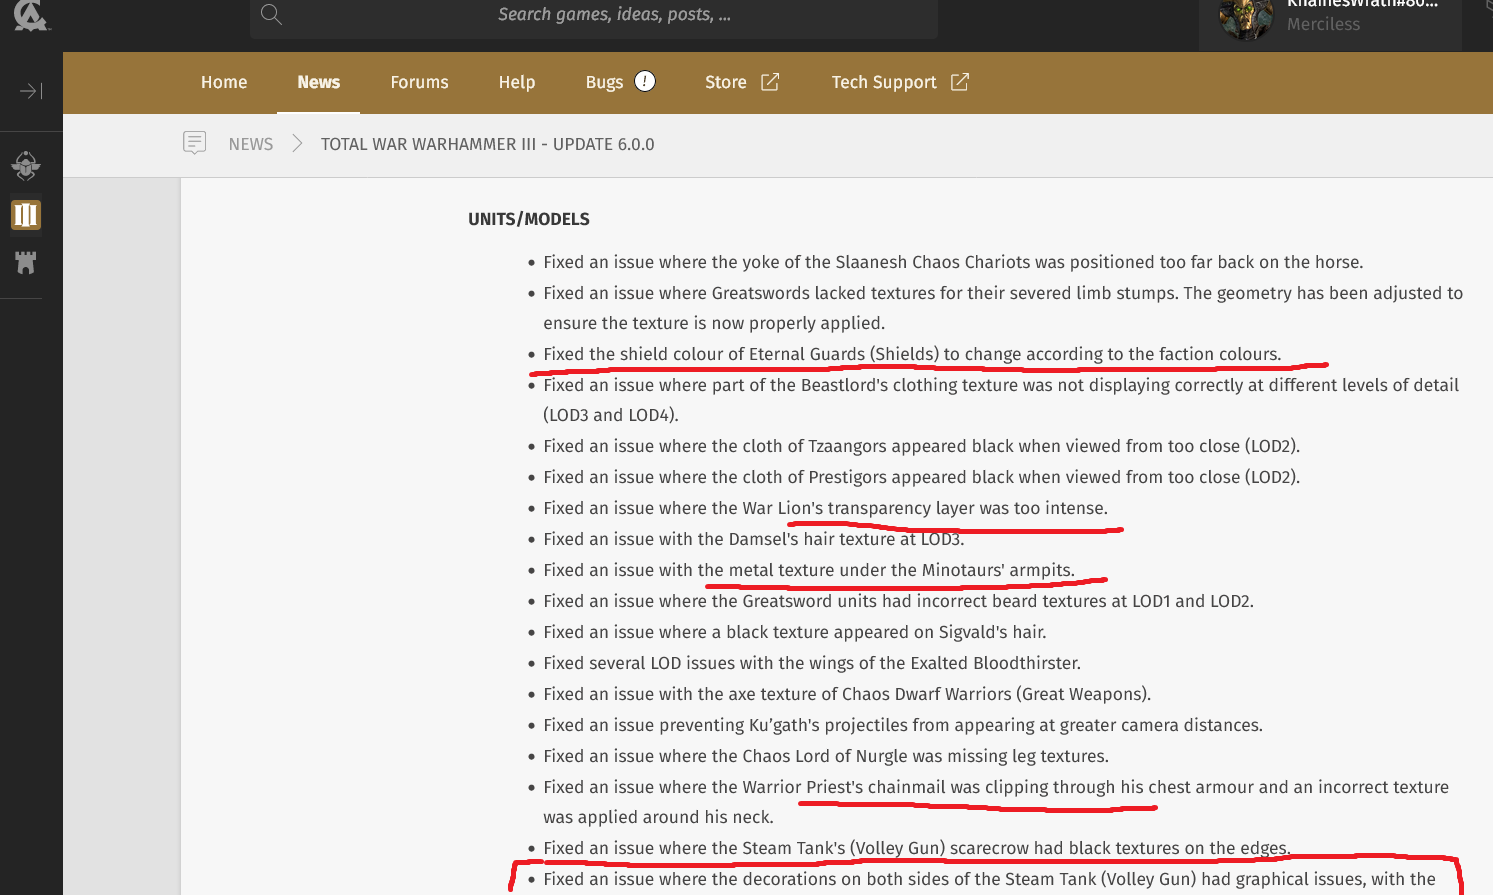Image resolution: width=1493 pixels, height=895 pixels.
Task: Switch to the Help tab
Action: coord(516,82)
